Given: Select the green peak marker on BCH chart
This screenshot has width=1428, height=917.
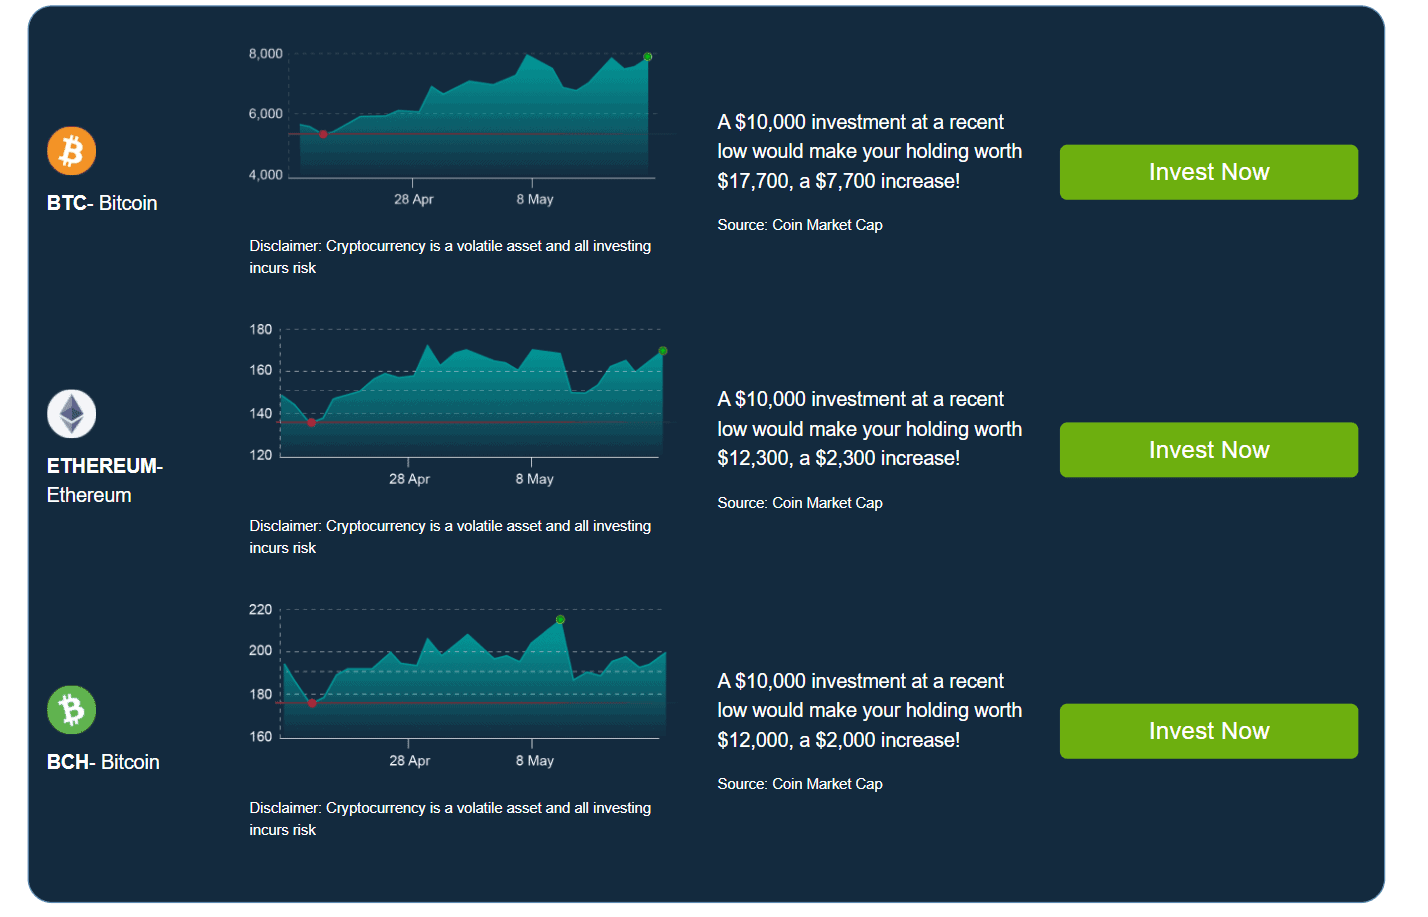Looking at the screenshot, I should click(x=560, y=621).
